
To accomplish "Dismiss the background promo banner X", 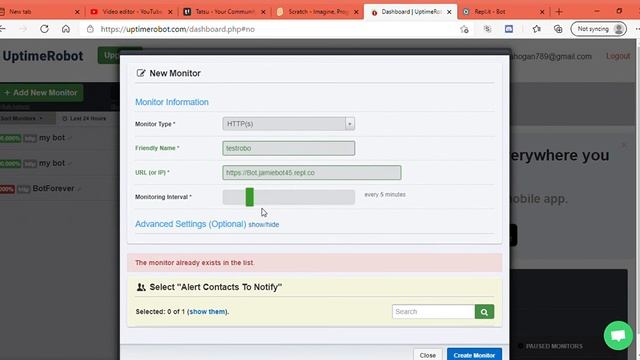I will click(x=623, y=145).
